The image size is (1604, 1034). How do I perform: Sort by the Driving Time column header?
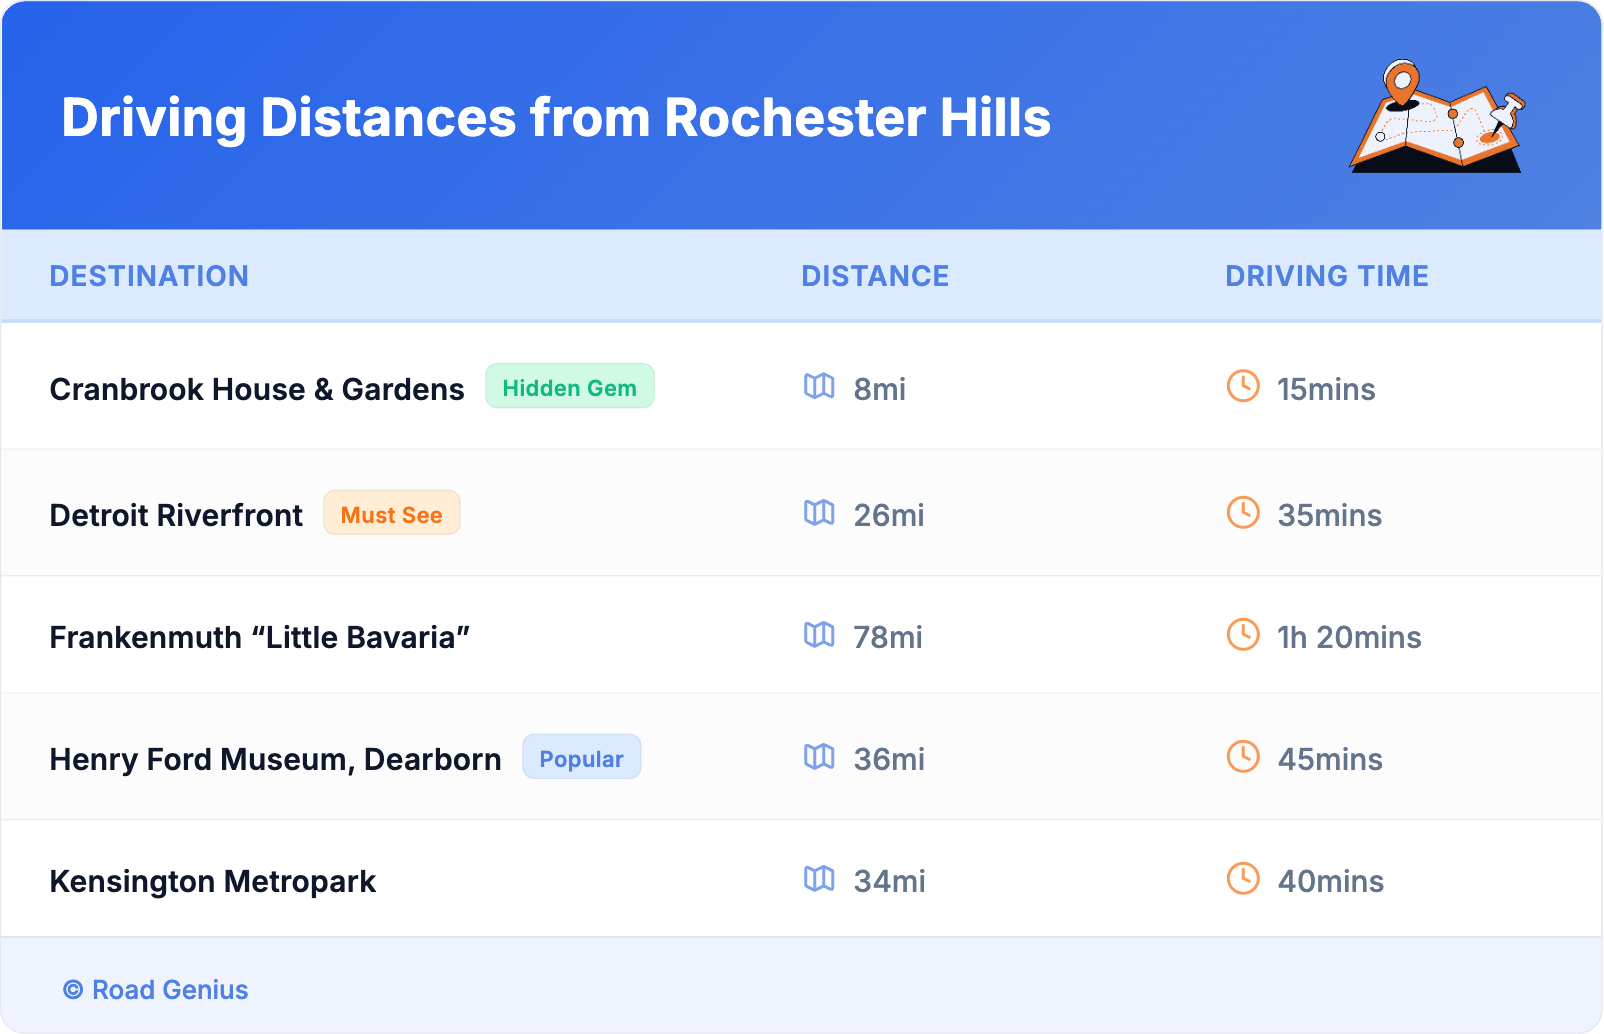1326,276
